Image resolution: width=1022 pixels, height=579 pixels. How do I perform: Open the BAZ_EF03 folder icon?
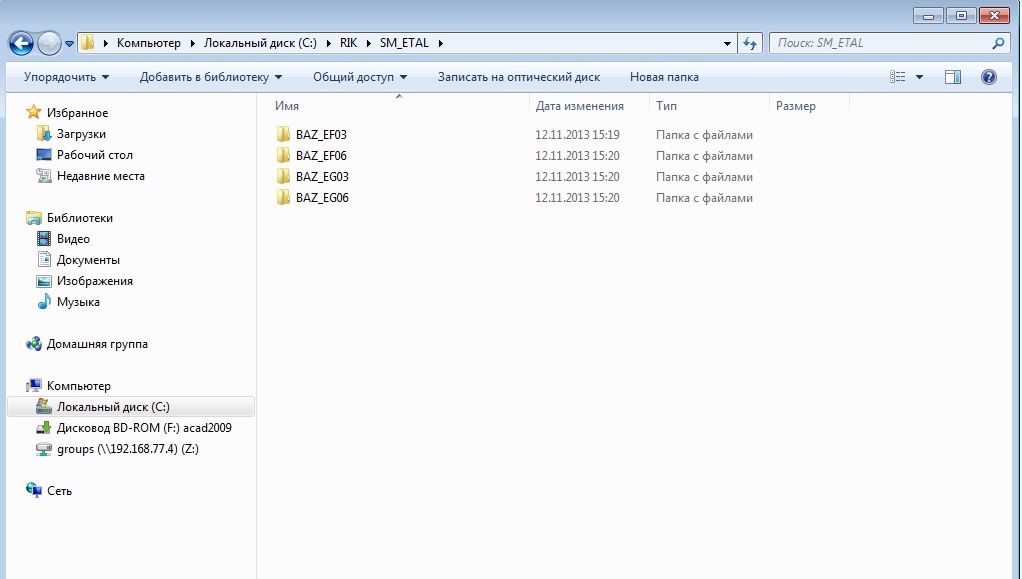283,135
